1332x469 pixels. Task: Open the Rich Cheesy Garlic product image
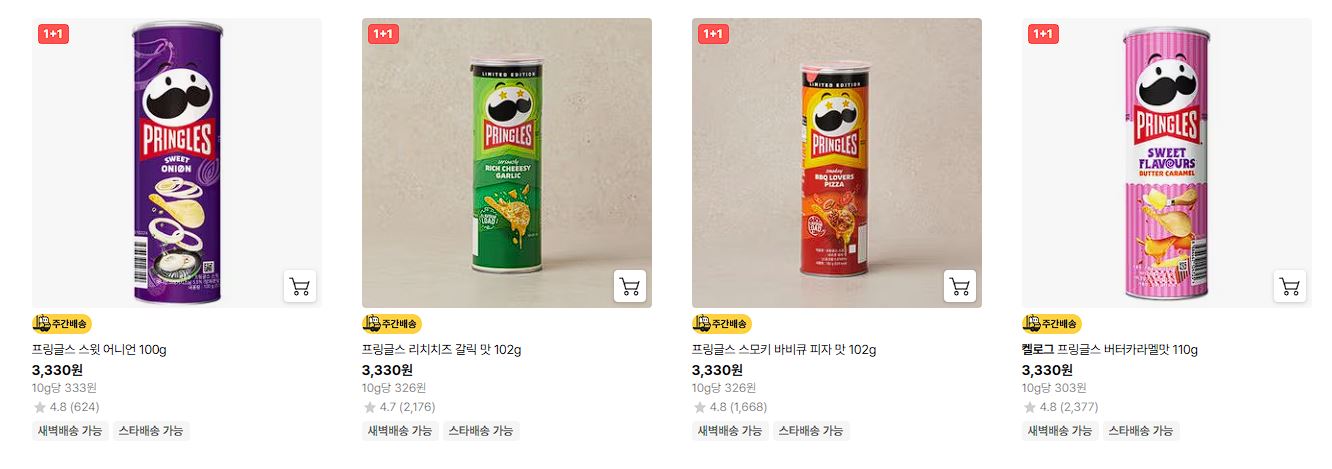point(507,163)
